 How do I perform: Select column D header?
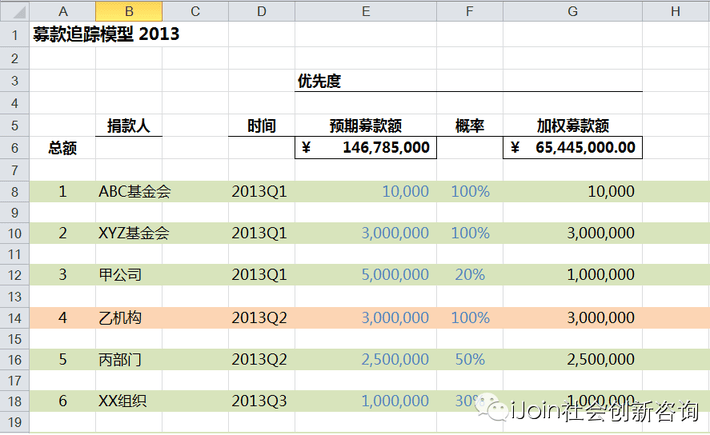(262, 11)
